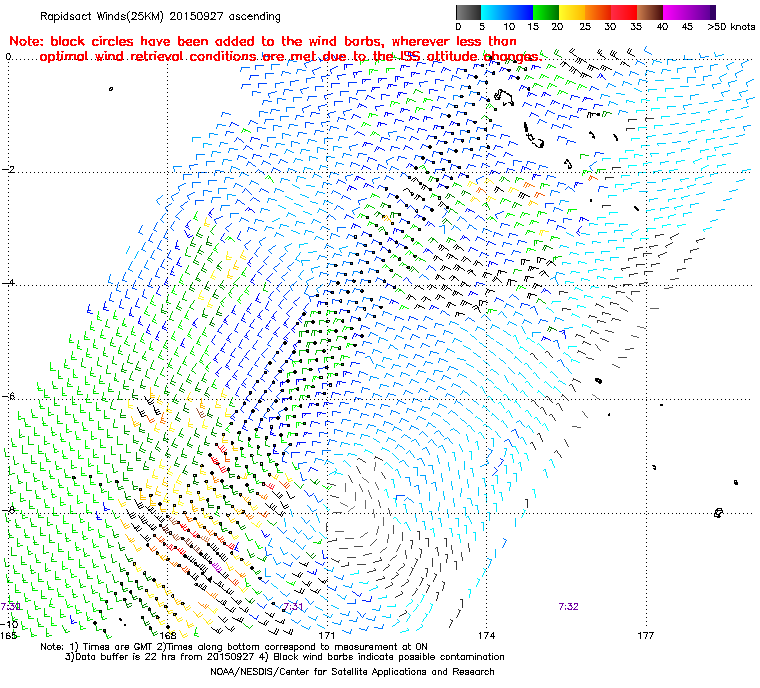This screenshot has width=760, height=688.
Task: Select the gray 0-5 knots legend segment
Action: click(x=468, y=12)
